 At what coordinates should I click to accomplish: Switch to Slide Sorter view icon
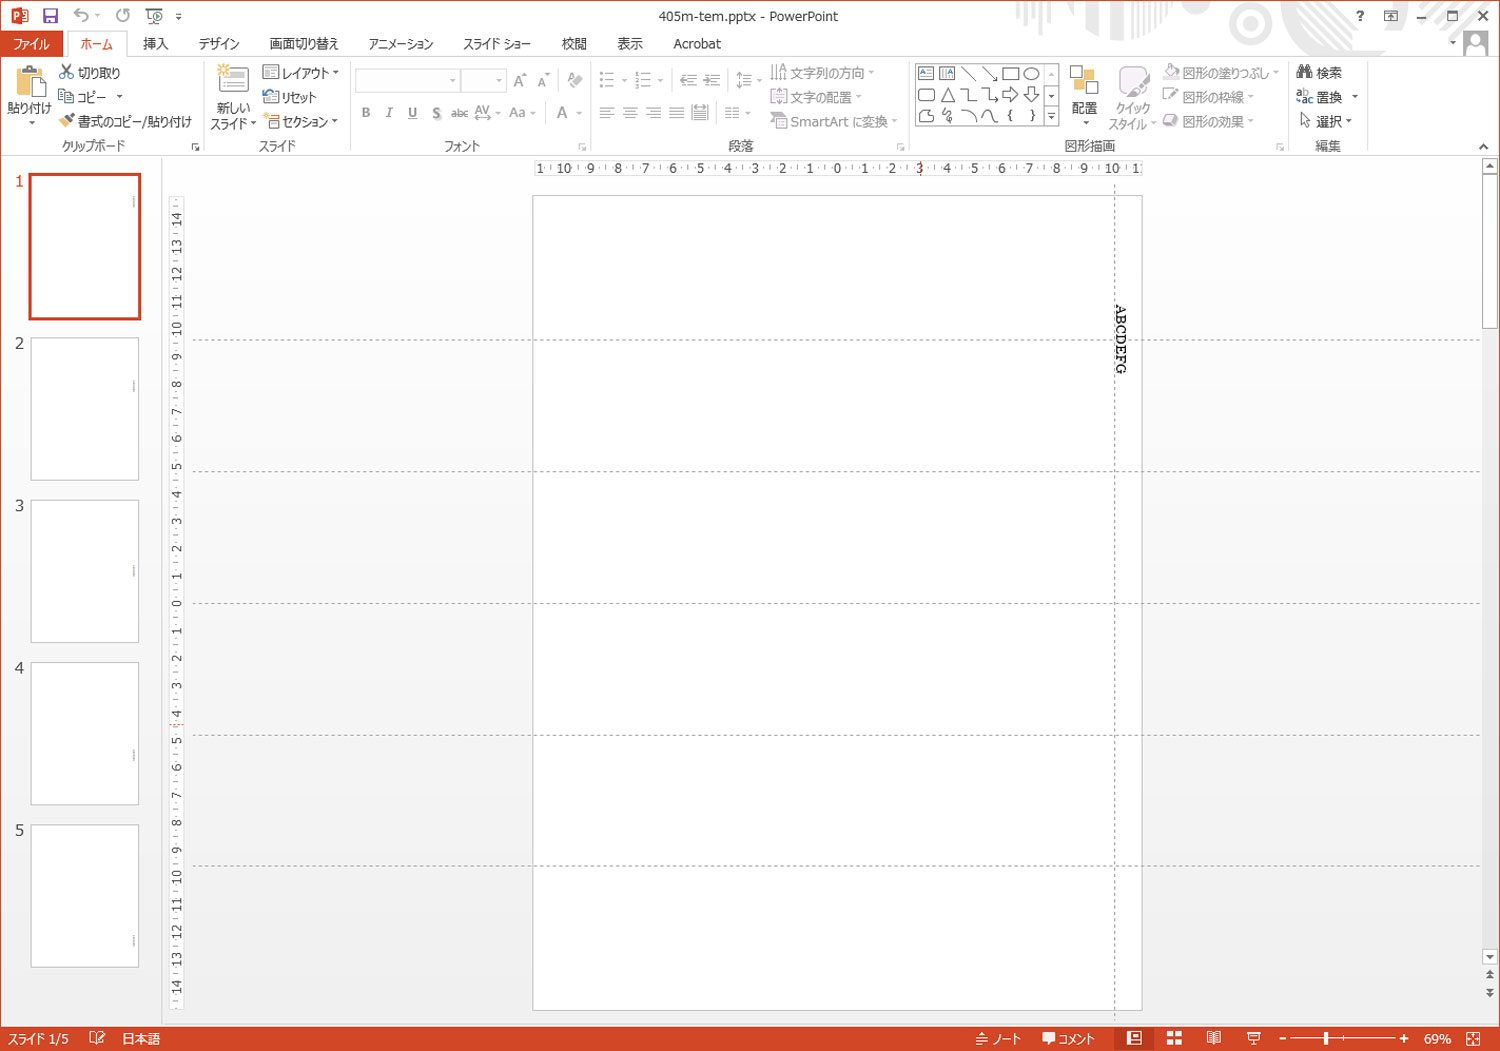click(1174, 1039)
